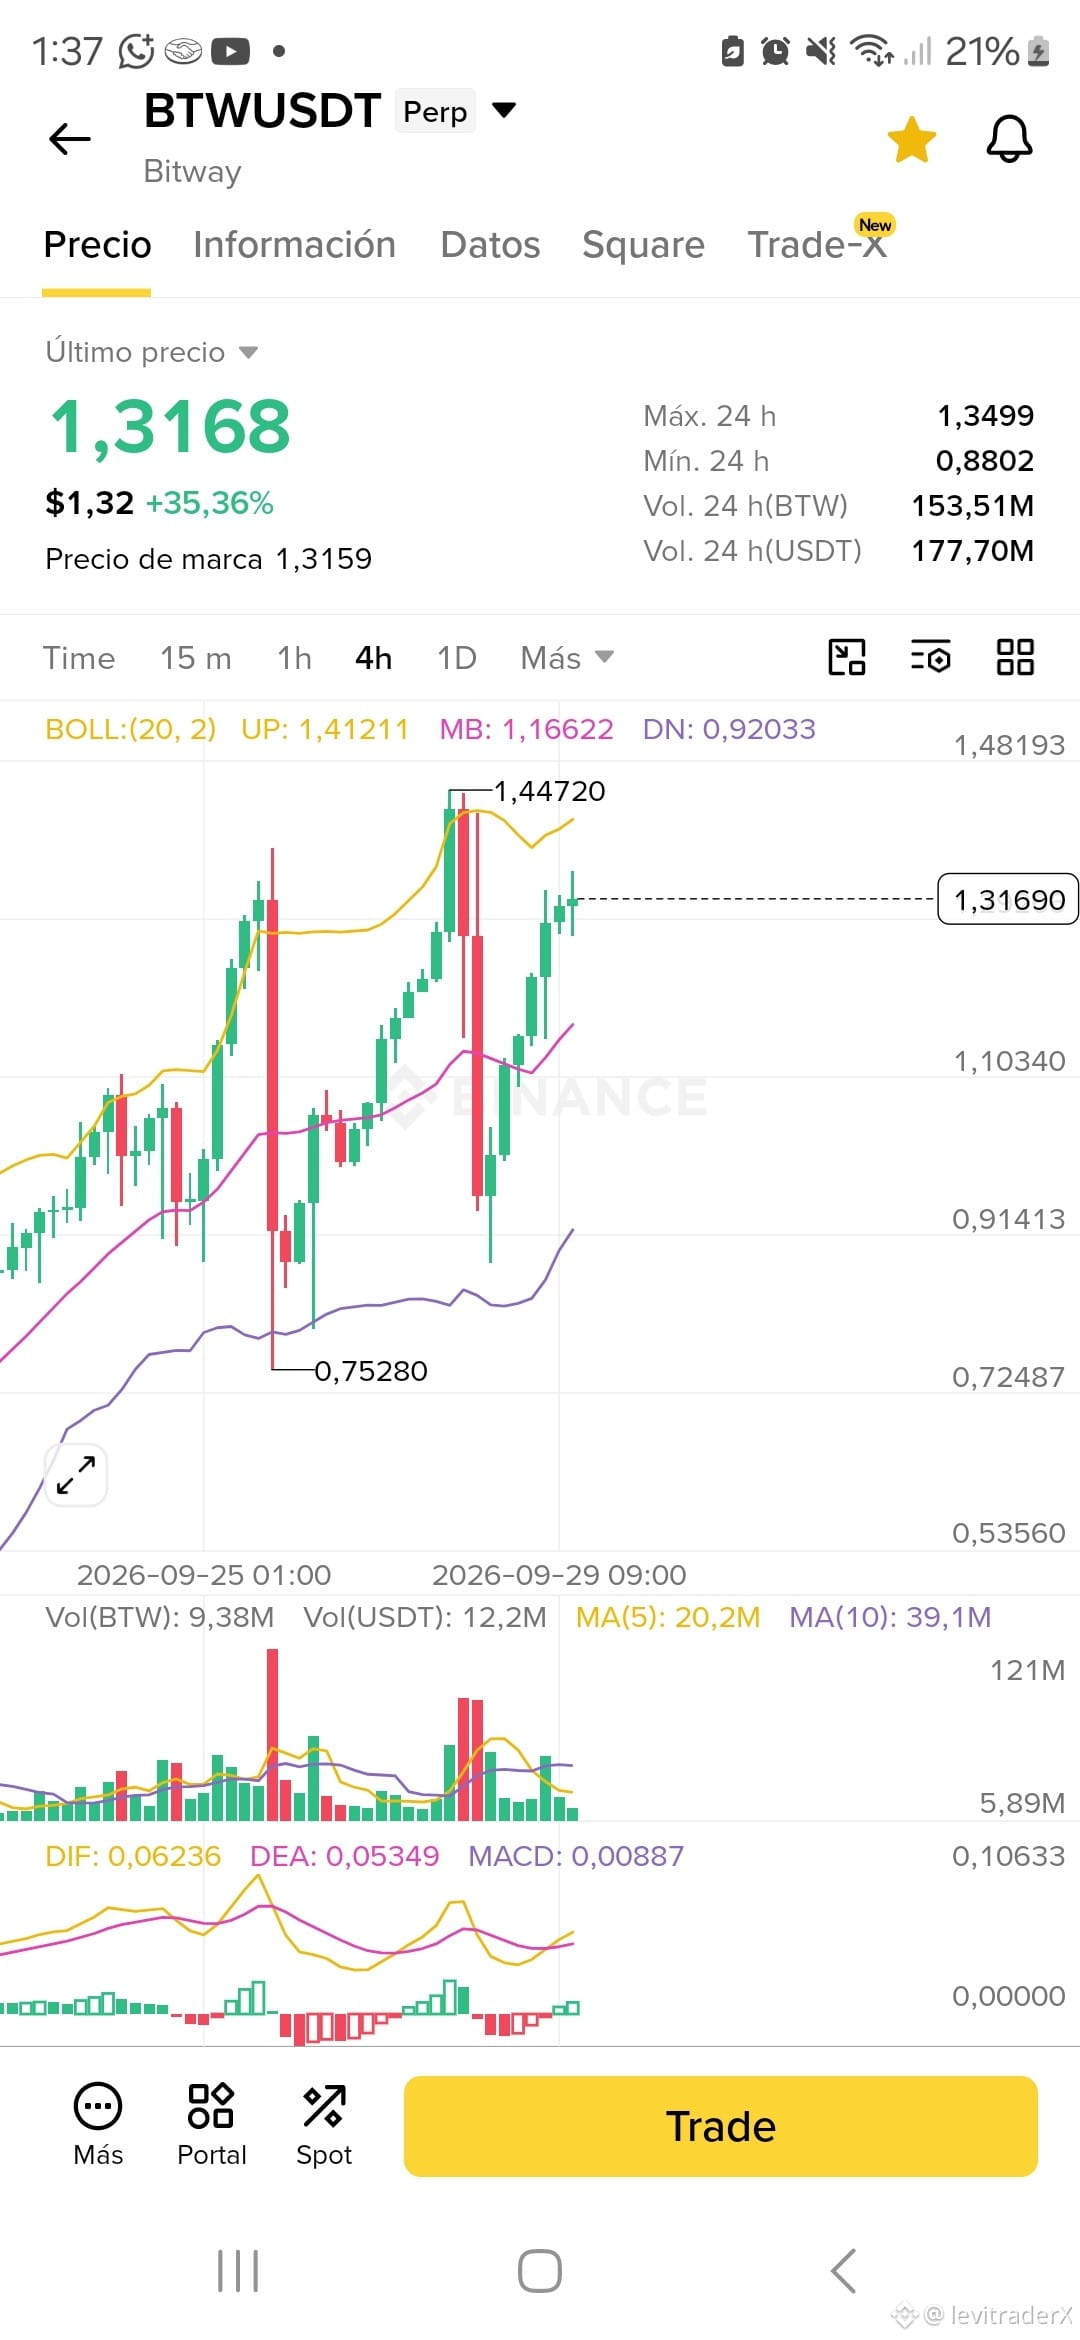Open the Portal icon
This screenshot has width=1080, height=2340.
coord(211,2124)
